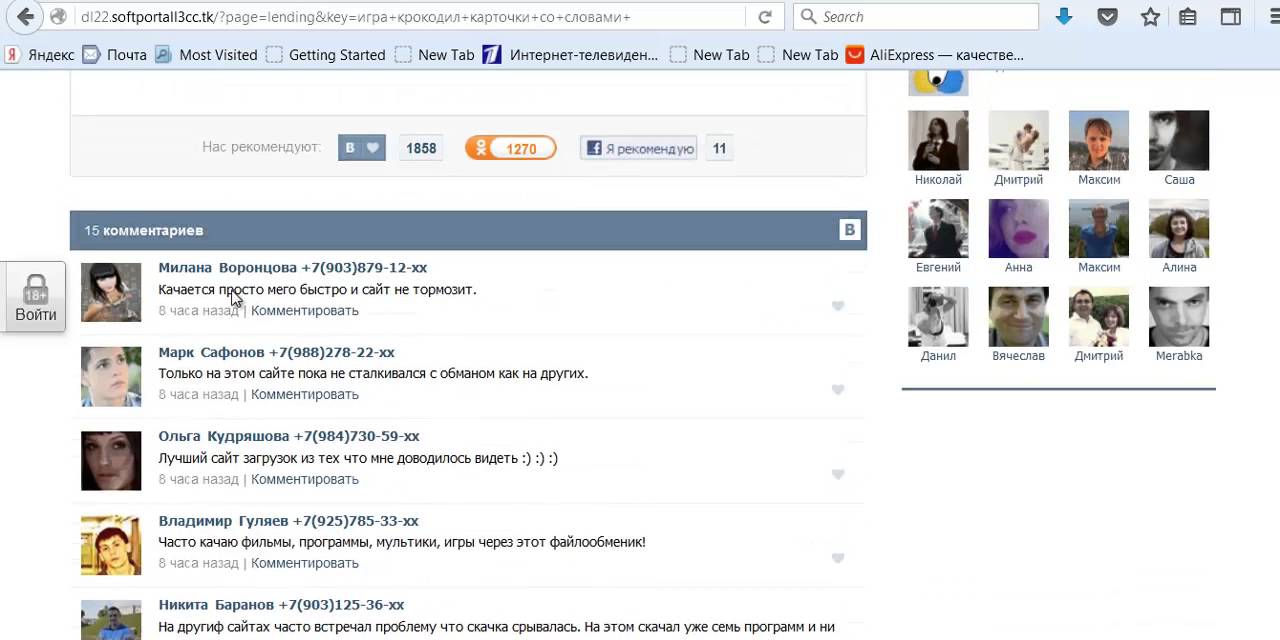Click the Odnoklassniki 1270 share button
Screen dimensions: 1280x640
[x=510, y=148]
